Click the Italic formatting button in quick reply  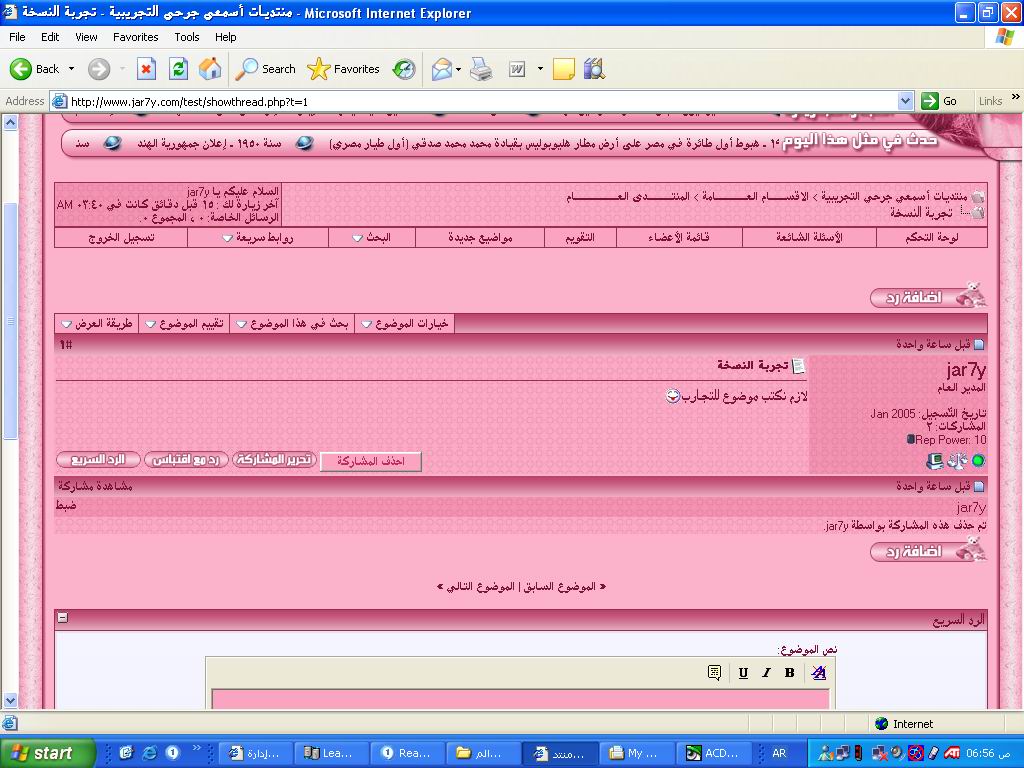[766, 673]
